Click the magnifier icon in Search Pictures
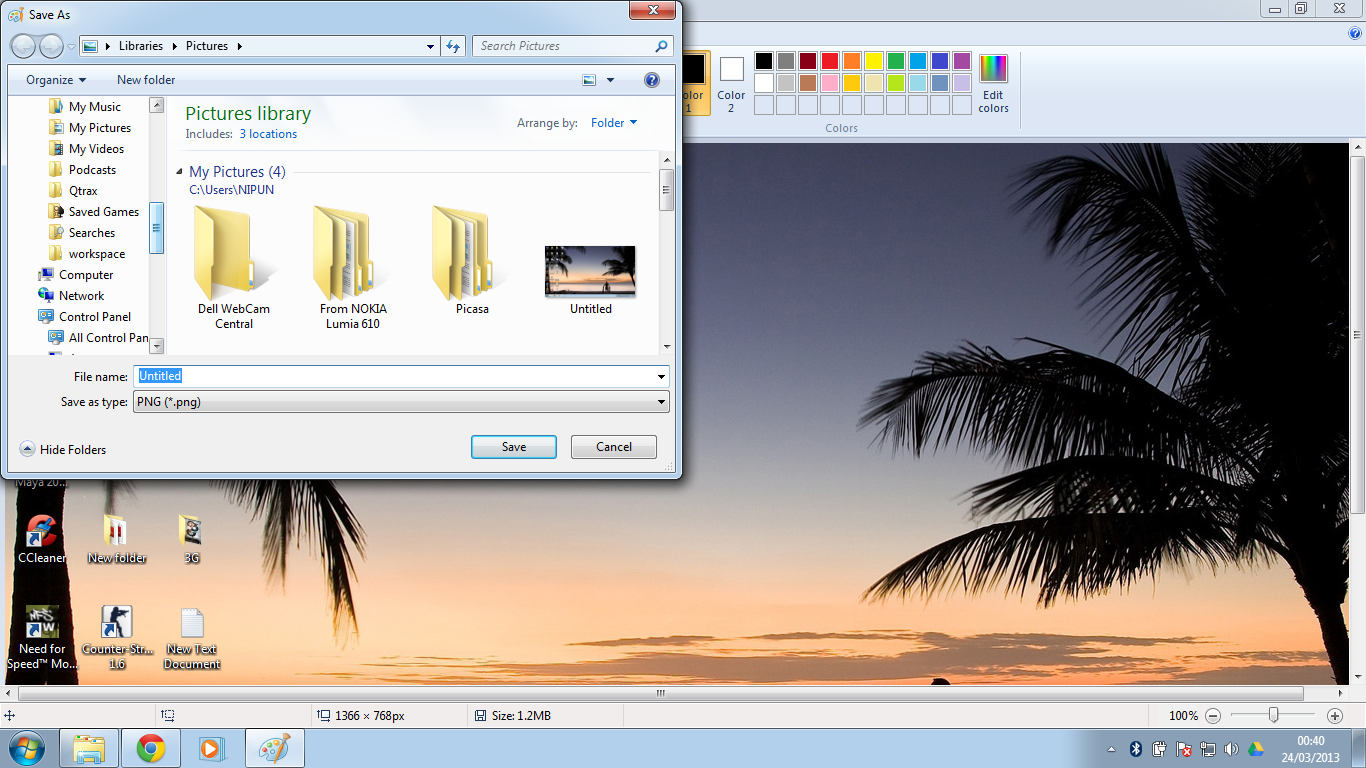This screenshot has height=768, width=1366. coord(661,46)
